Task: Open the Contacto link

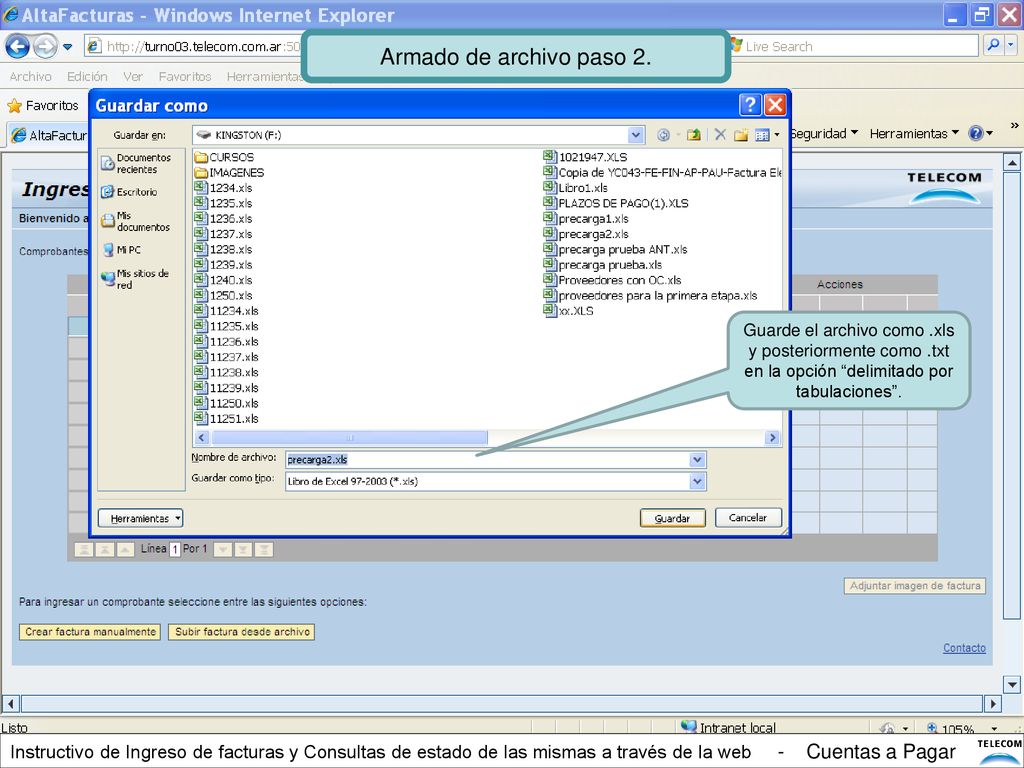Action: tap(964, 648)
